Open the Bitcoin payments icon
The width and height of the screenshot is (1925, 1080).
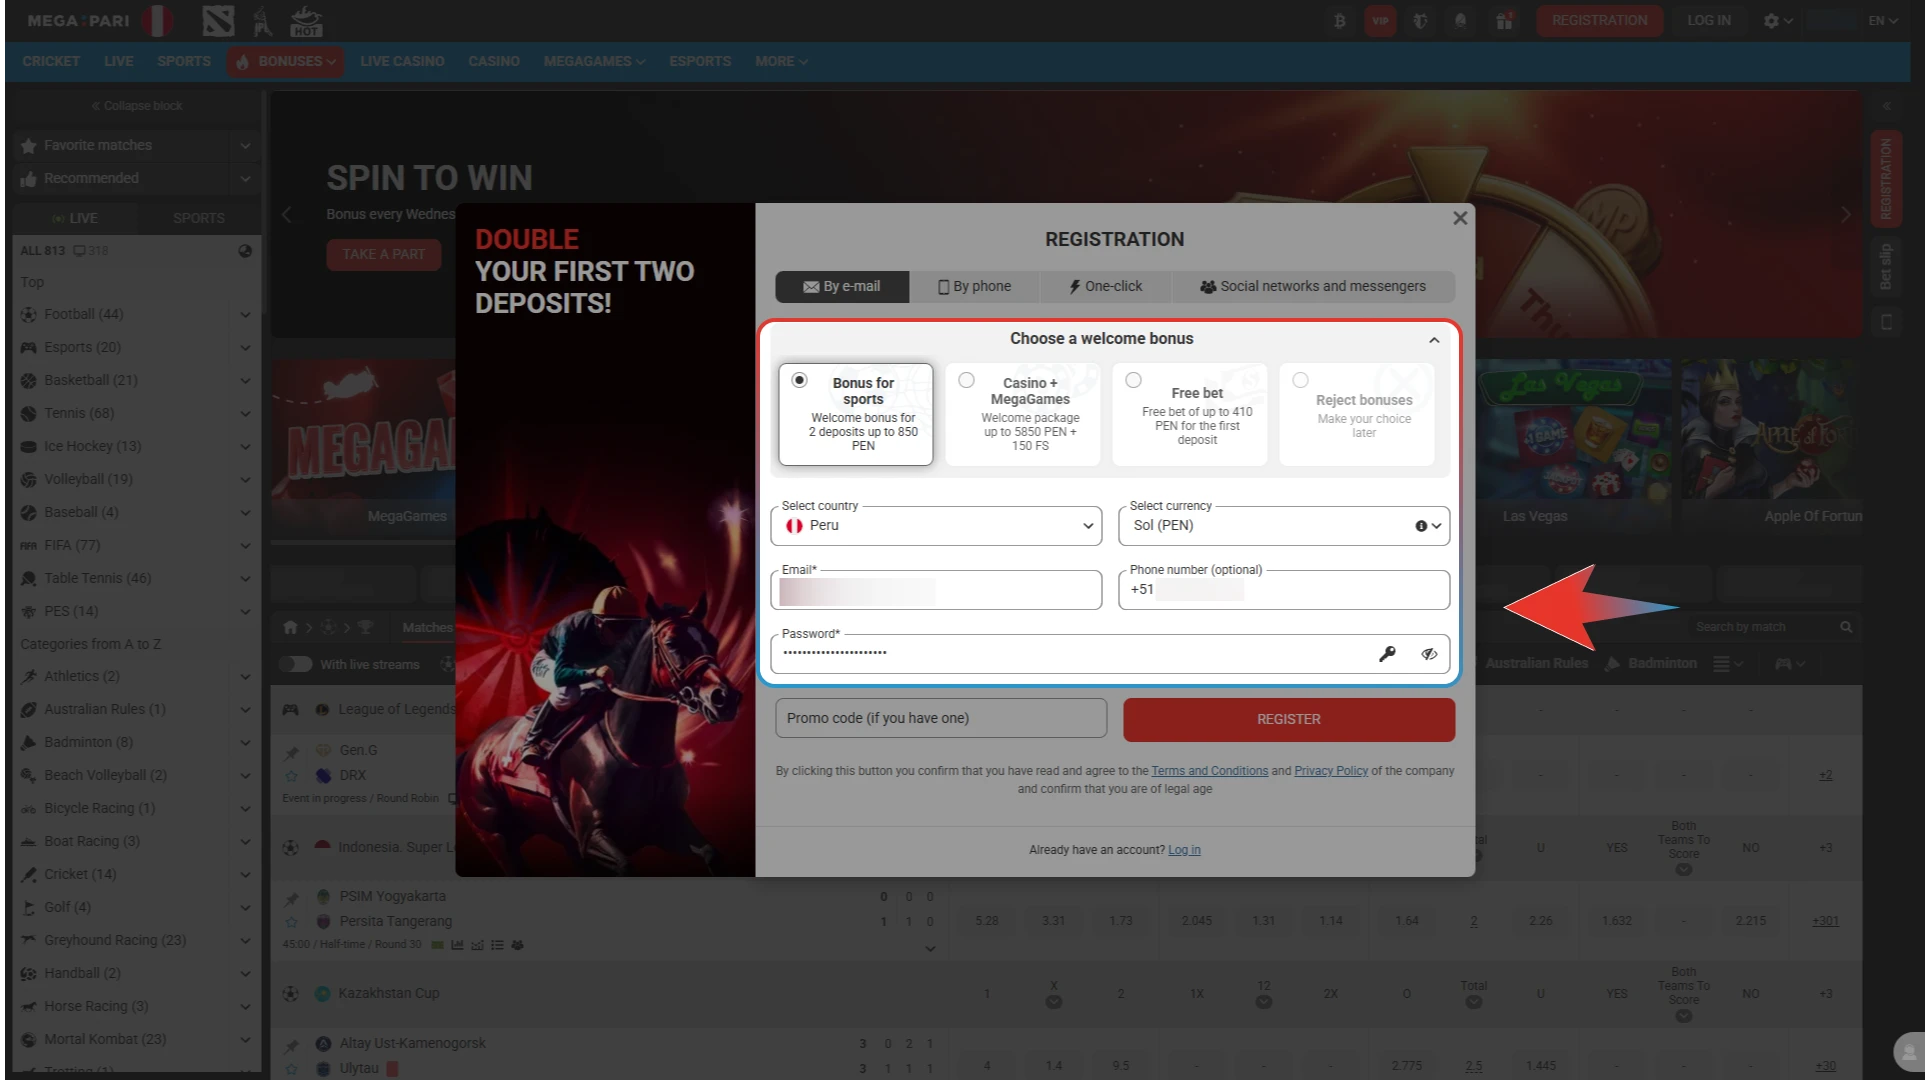(1339, 20)
